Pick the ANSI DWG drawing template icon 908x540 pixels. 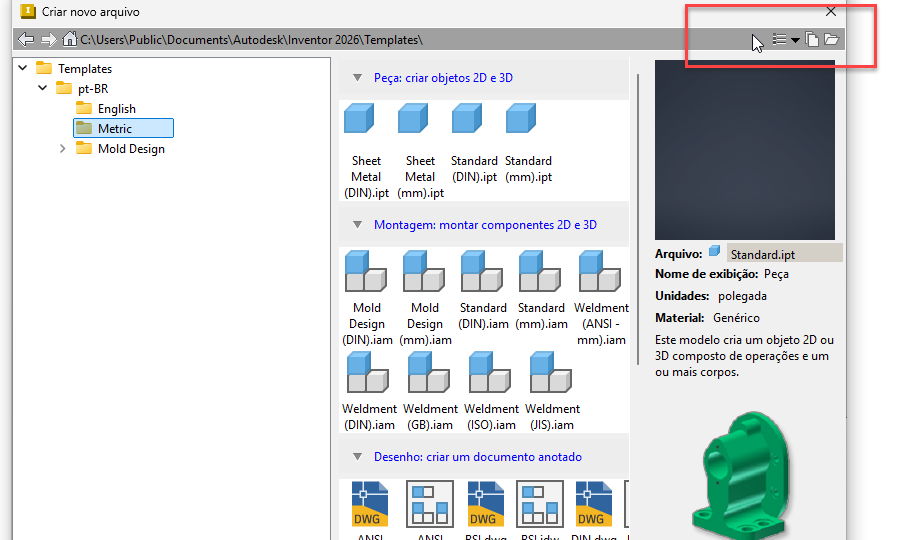[369, 504]
